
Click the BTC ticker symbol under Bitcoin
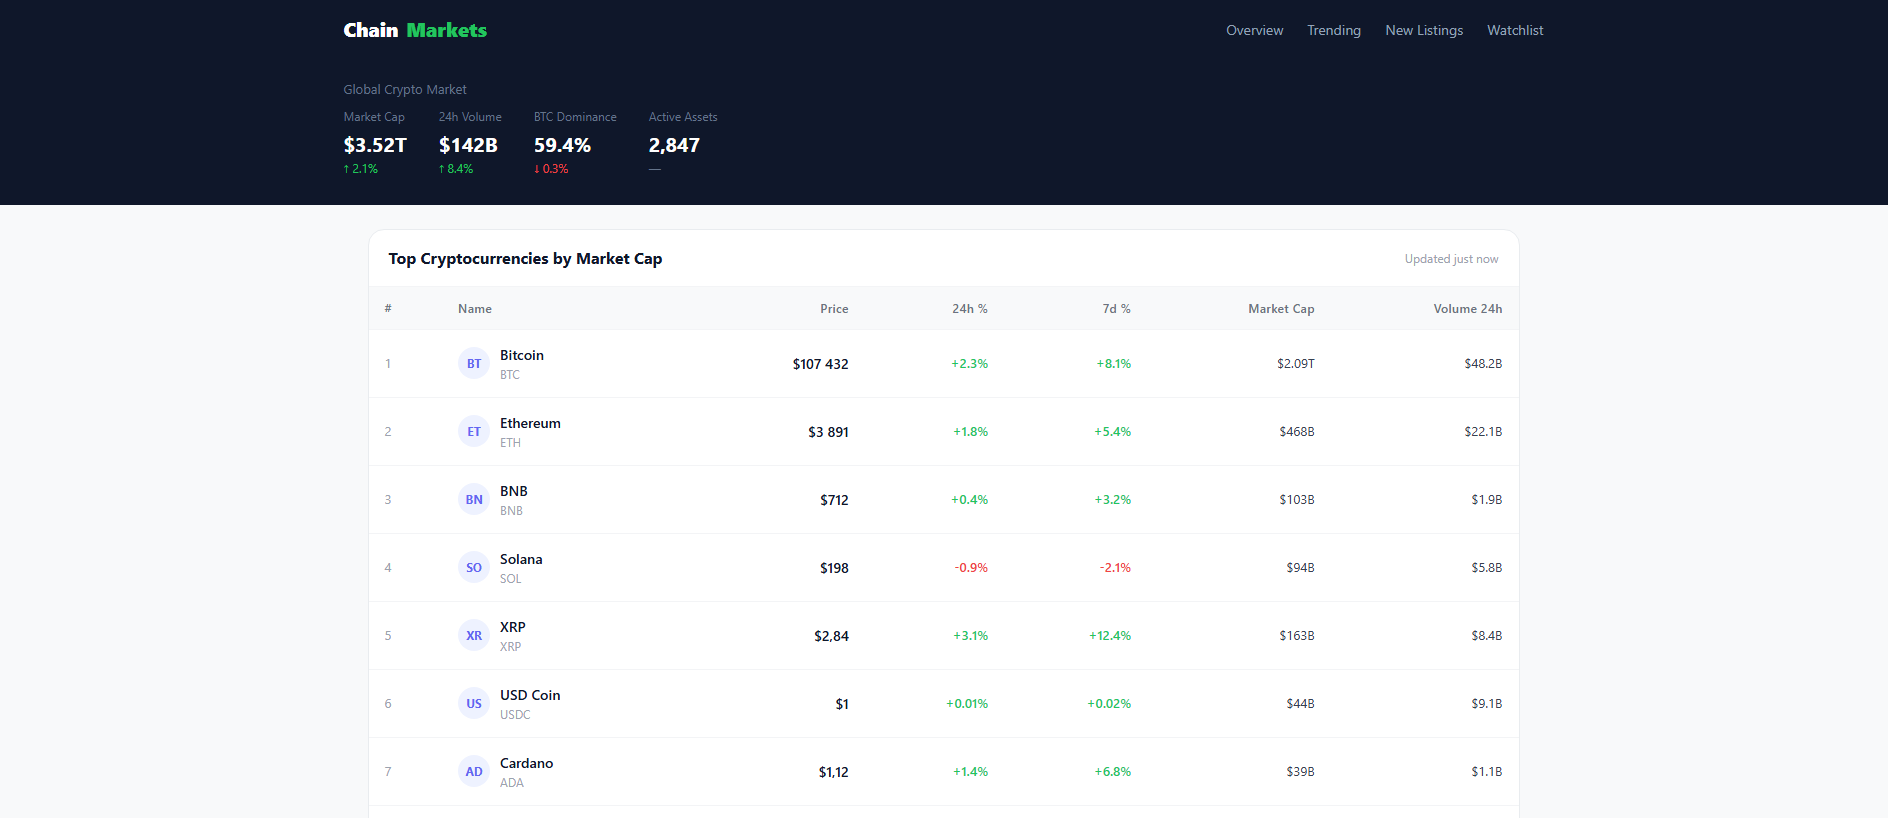coord(510,375)
